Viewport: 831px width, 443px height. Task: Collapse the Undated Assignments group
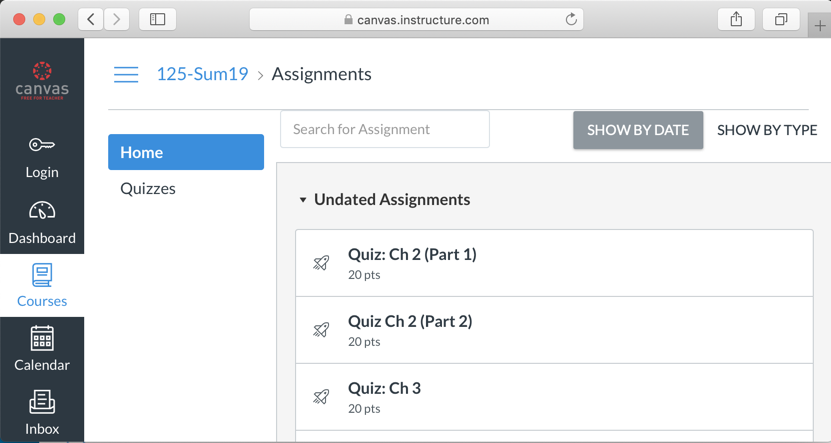pyautogui.click(x=303, y=200)
